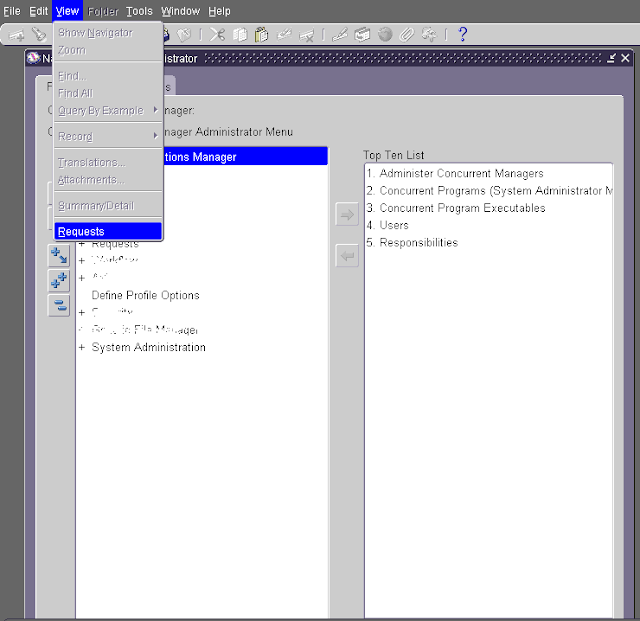This screenshot has height=621, width=640.
Task: Open the Edit menu
Action: pyautogui.click(x=38, y=11)
